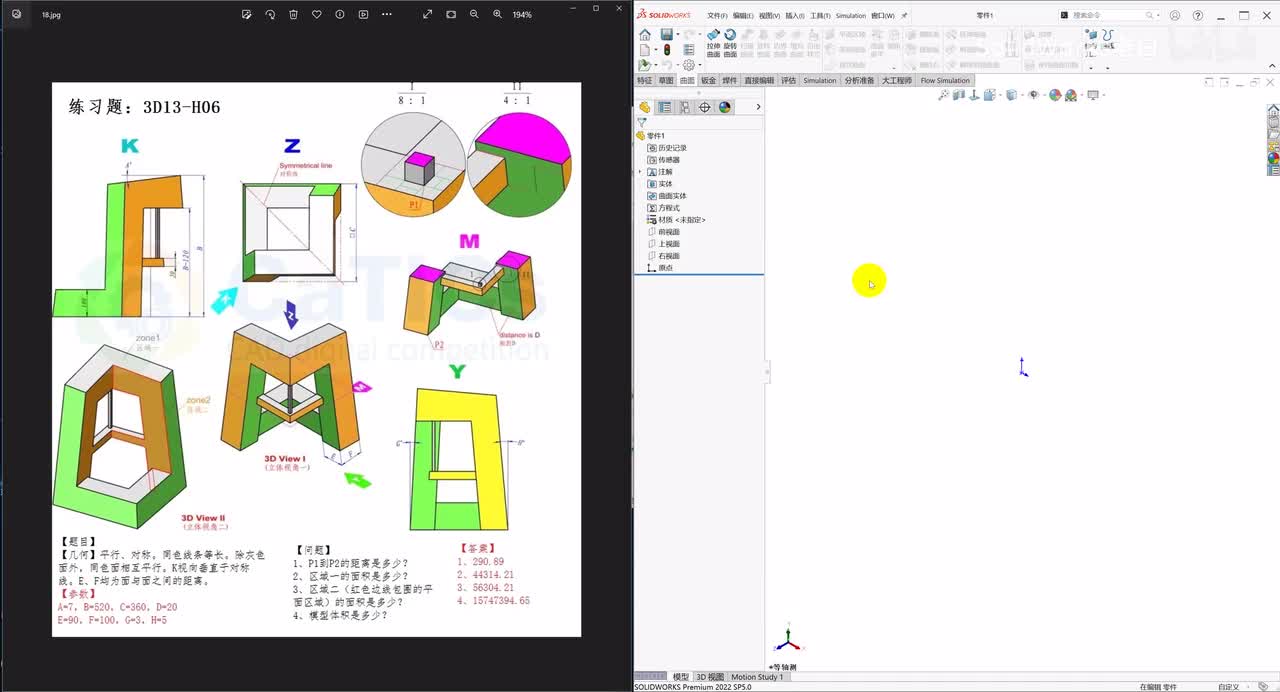Favorite the image with heart icon
The height and width of the screenshot is (692, 1280).
(317, 14)
